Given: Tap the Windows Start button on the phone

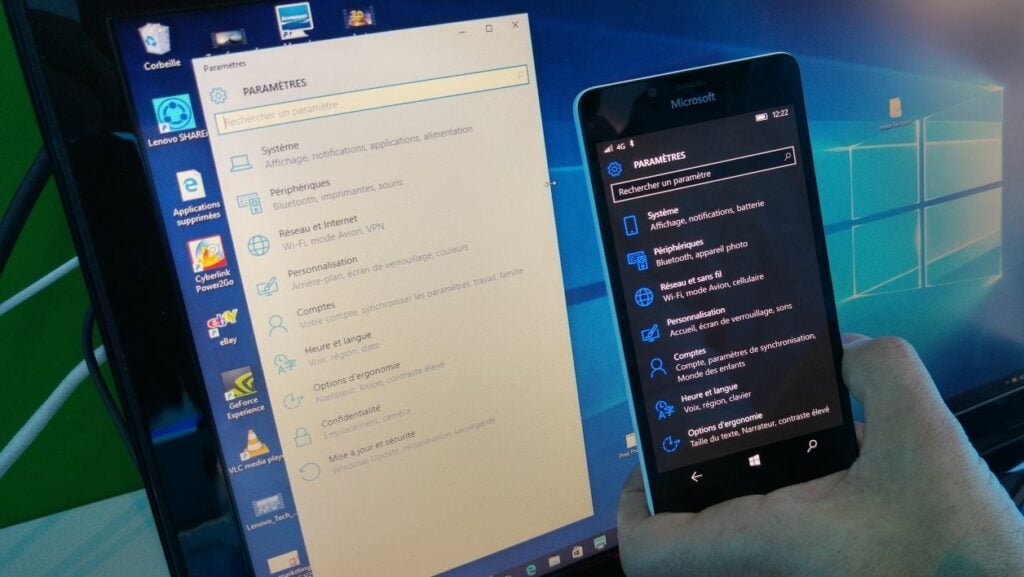Looking at the screenshot, I should (x=755, y=461).
